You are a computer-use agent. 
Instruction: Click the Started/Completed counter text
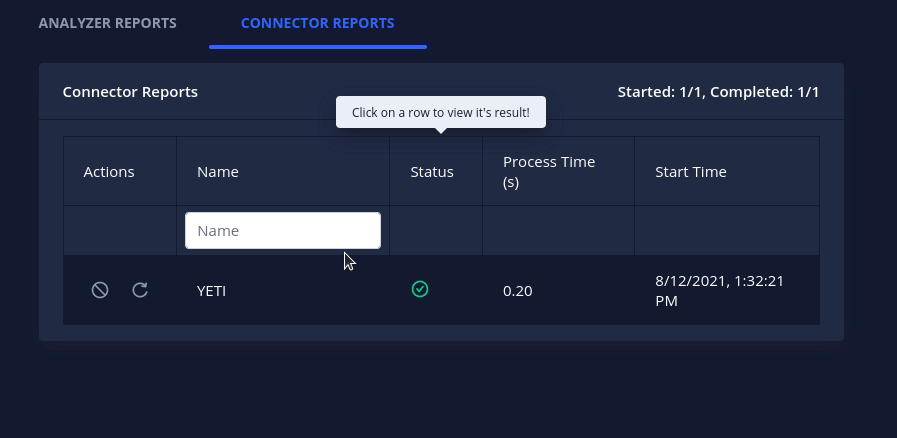pyautogui.click(x=718, y=92)
